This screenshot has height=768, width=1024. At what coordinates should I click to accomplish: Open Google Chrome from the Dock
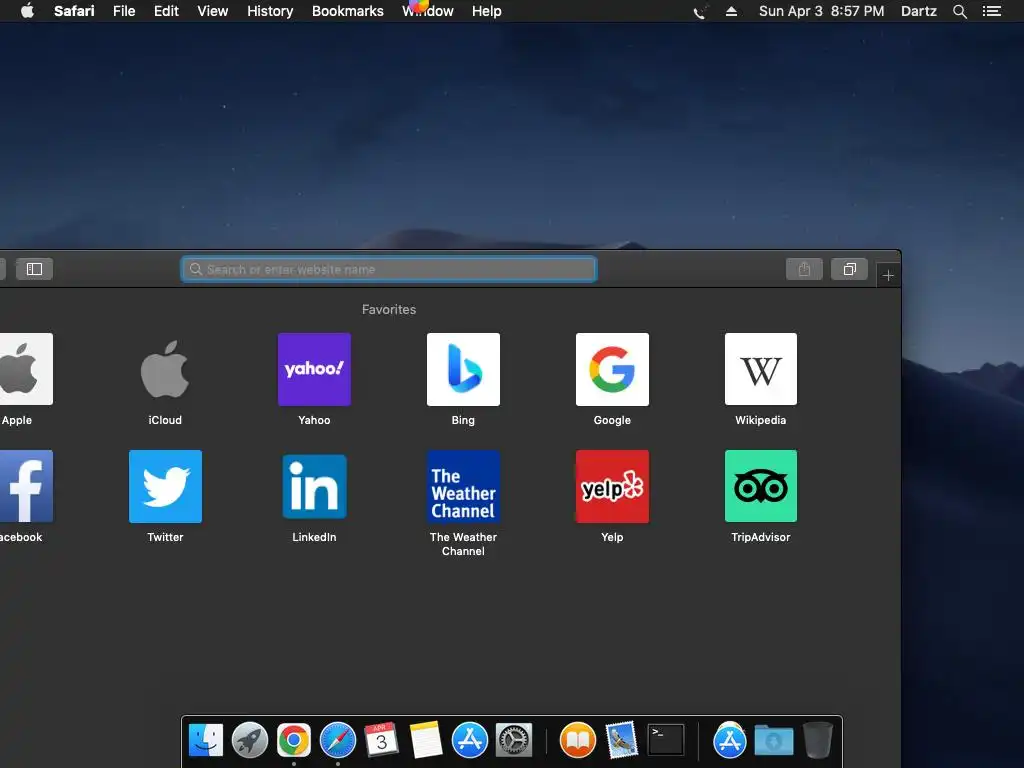(x=294, y=740)
